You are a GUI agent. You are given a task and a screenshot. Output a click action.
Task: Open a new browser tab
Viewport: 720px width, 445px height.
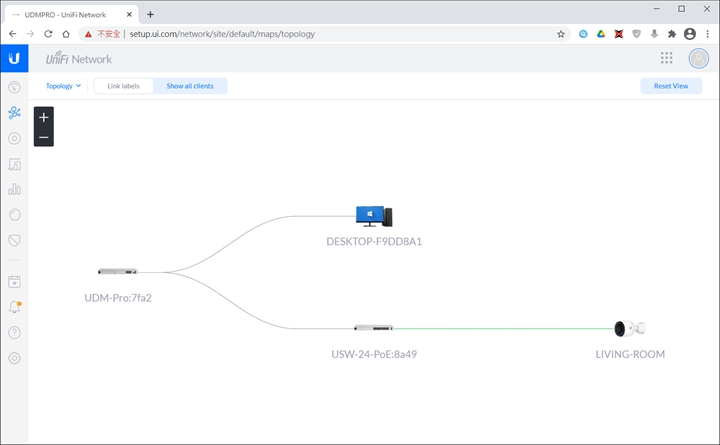click(x=150, y=14)
